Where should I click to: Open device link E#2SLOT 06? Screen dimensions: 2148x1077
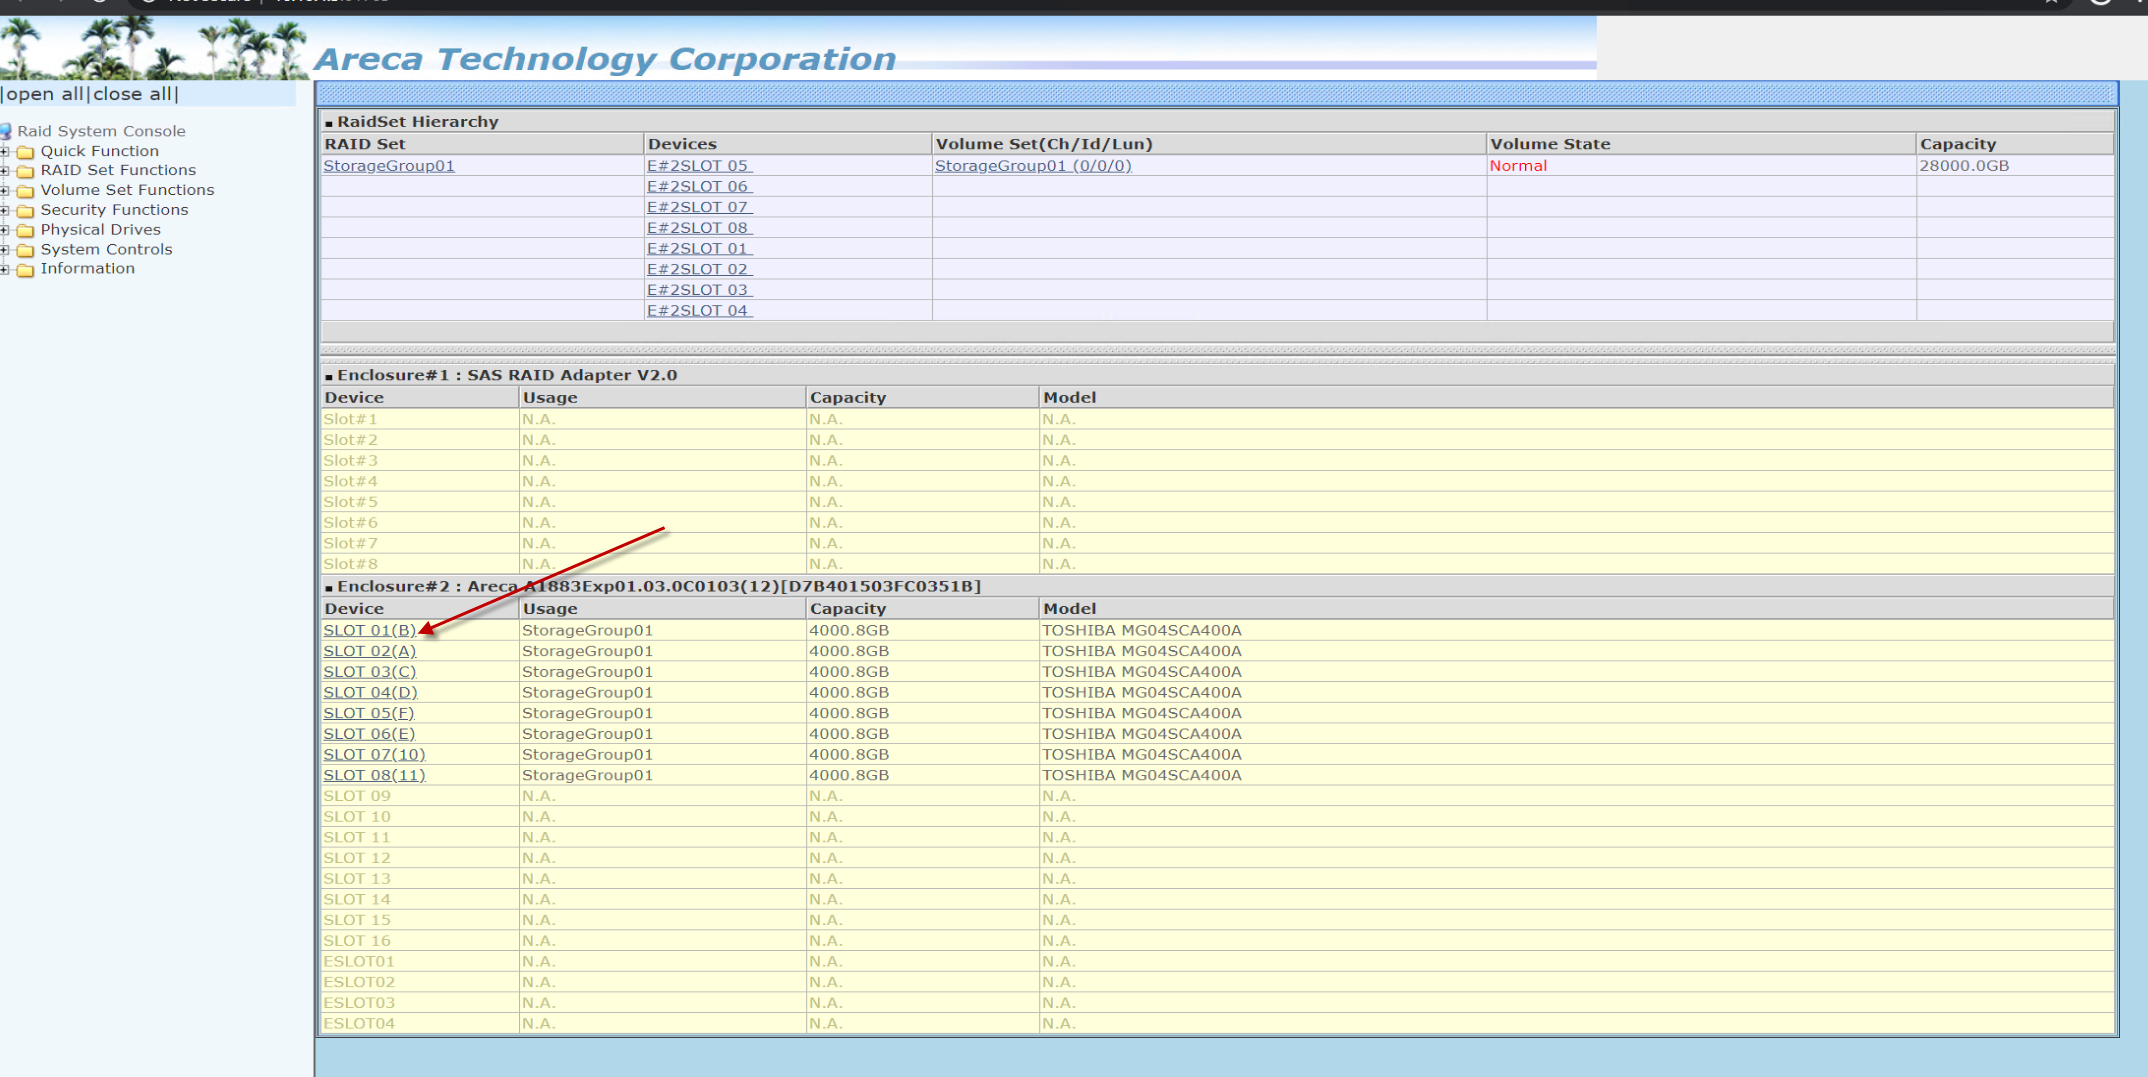pyautogui.click(x=699, y=187)
